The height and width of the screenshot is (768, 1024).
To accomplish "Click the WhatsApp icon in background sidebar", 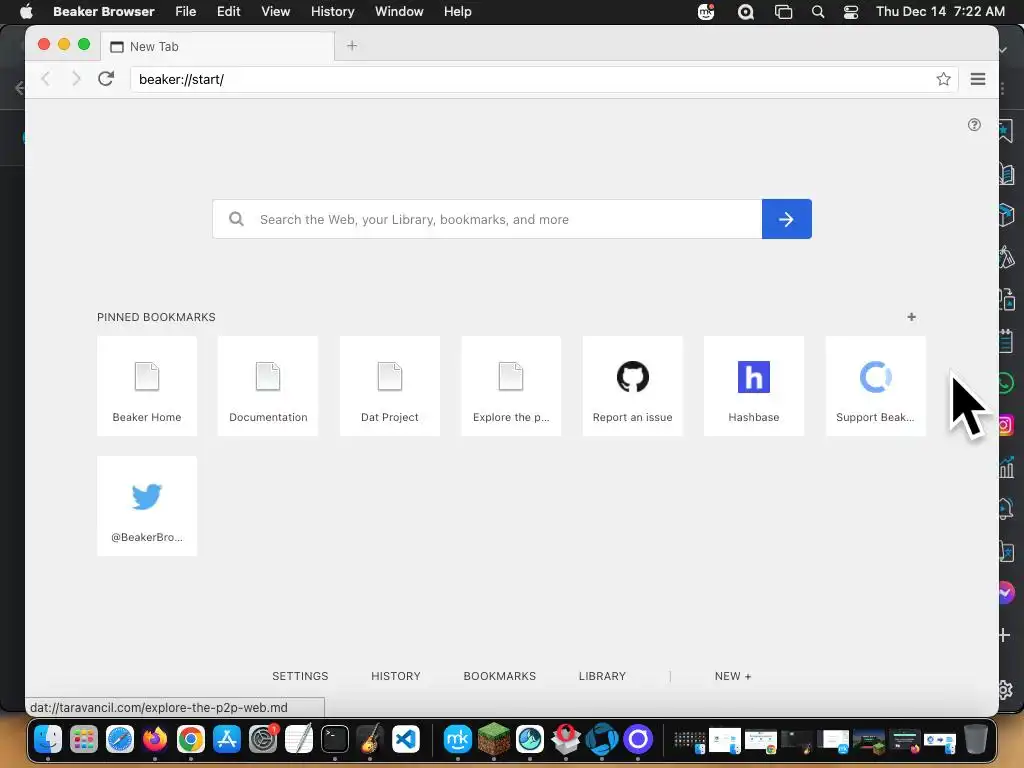I will point(1006,383).
